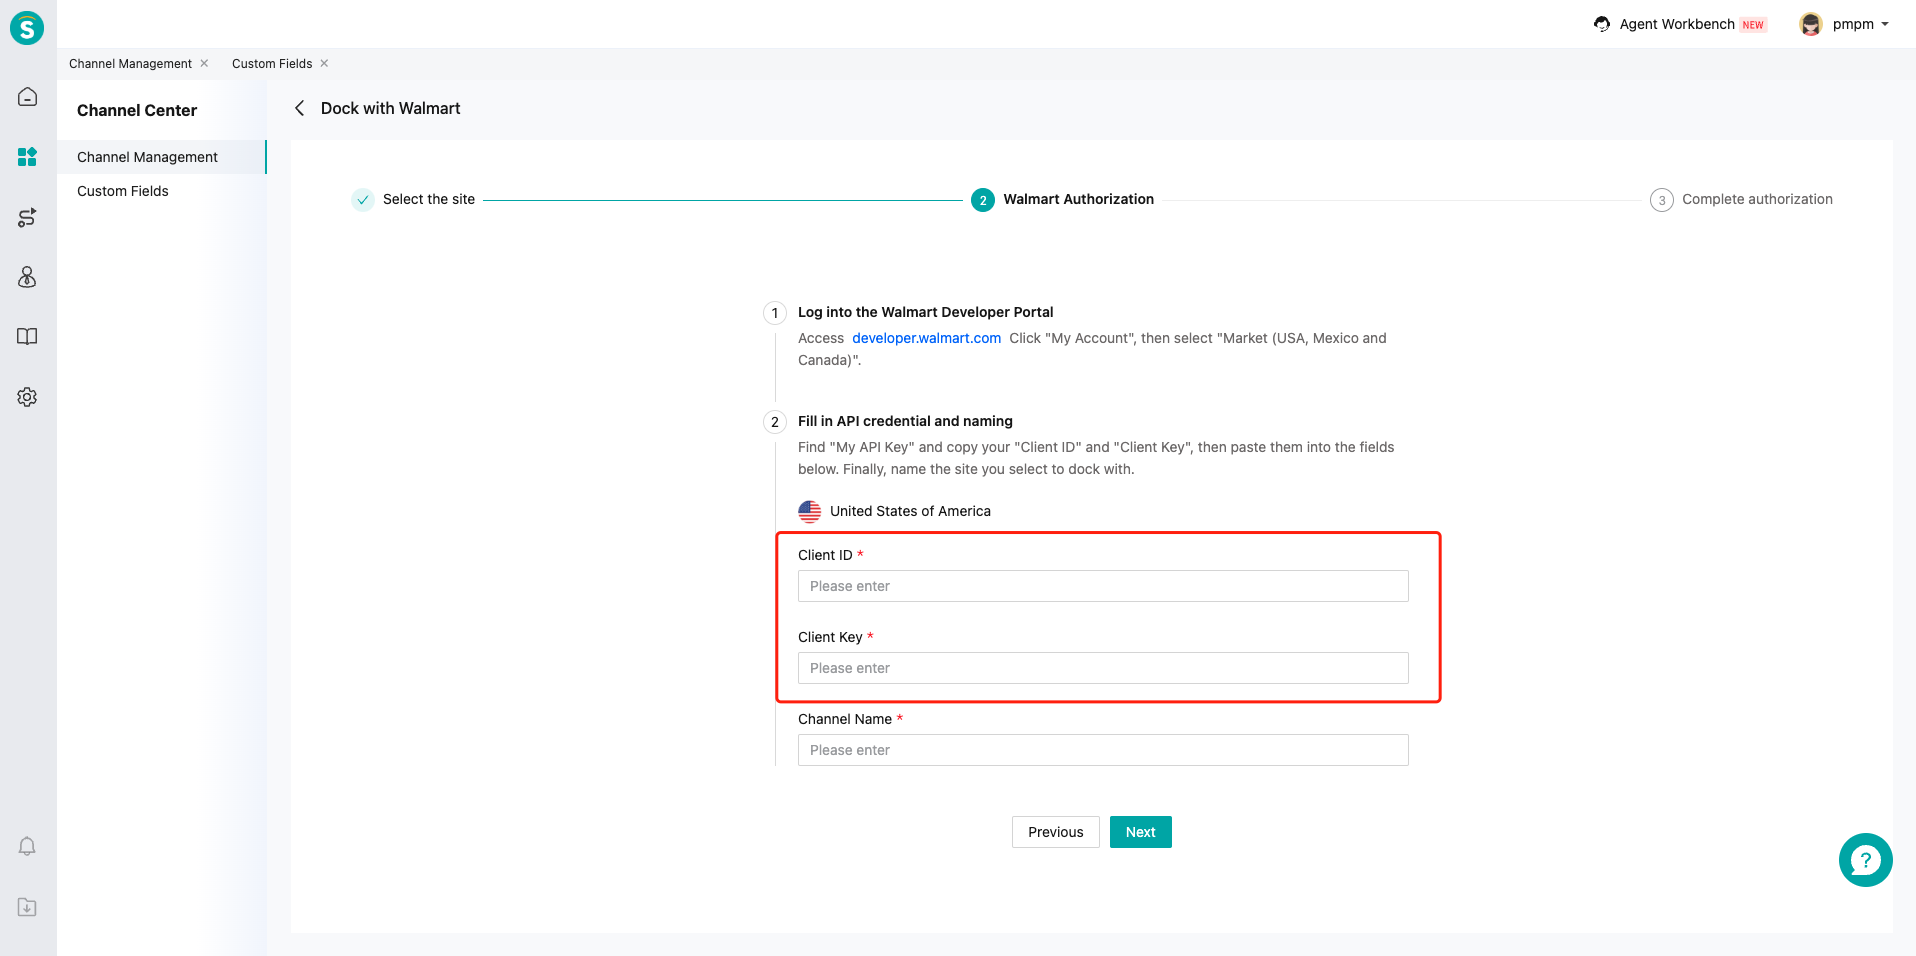
Task: Switch to the Custom Fields tab
Action: click(x=272, y=64)
